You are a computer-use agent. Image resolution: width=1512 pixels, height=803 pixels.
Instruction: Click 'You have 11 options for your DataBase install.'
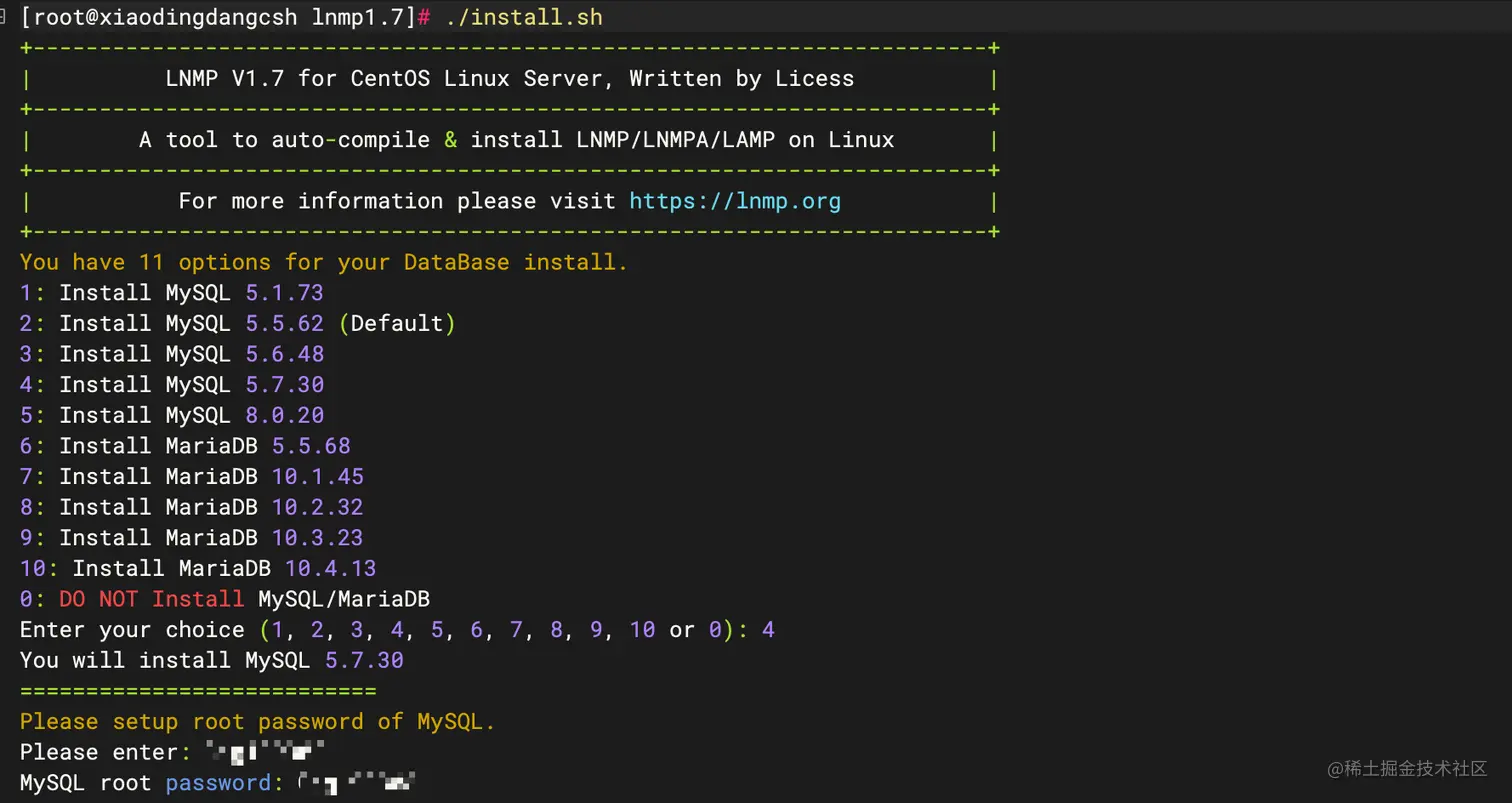click(x=324, y=263)
